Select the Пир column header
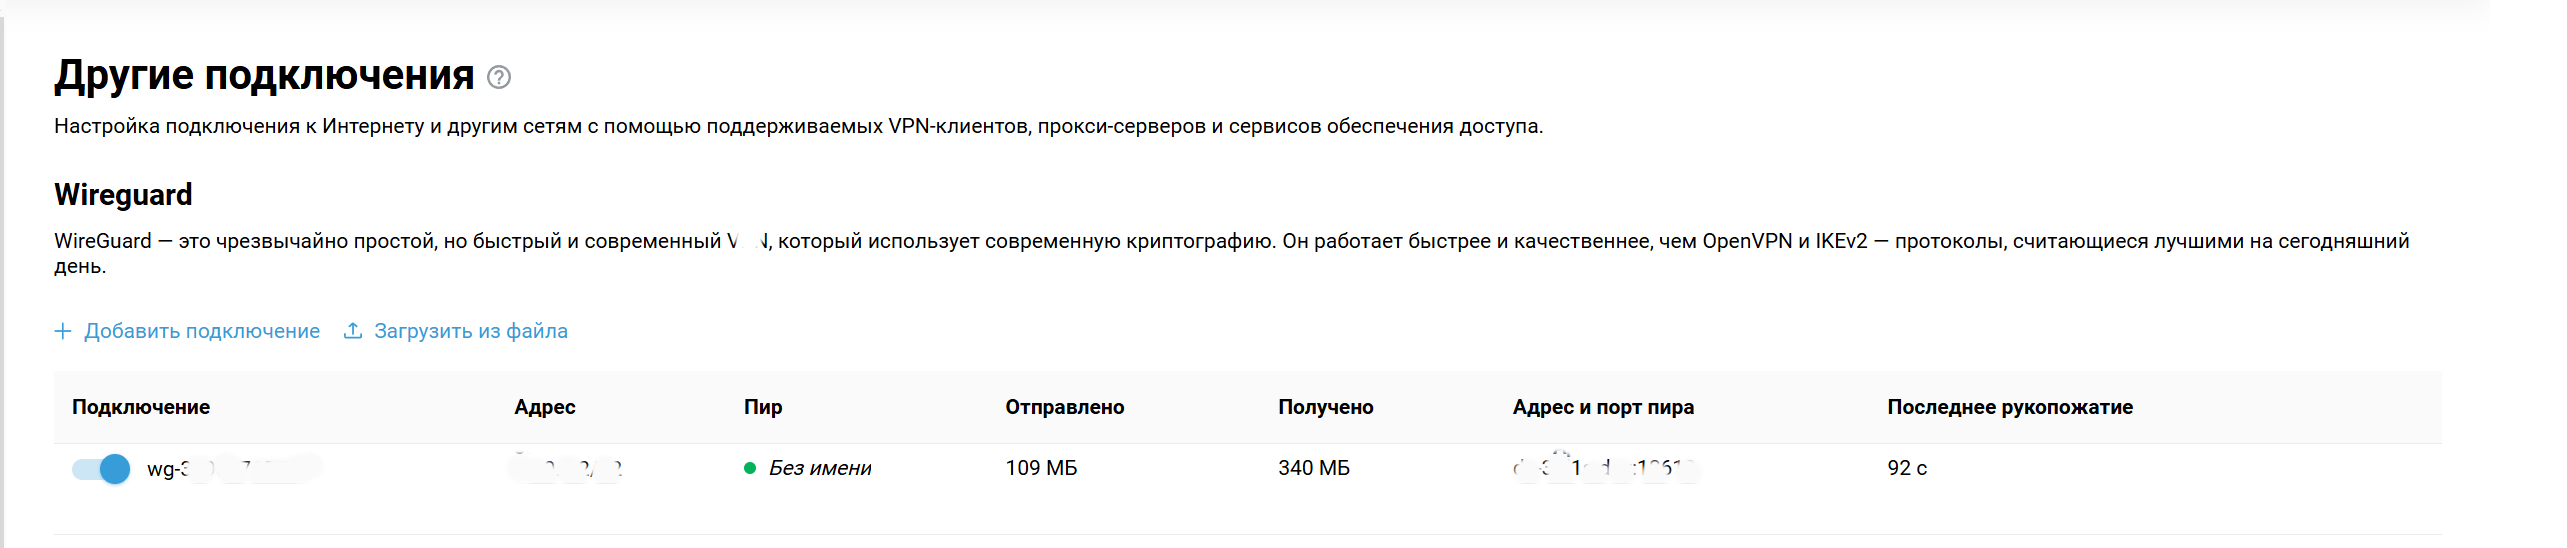Image resolution: width=2567 pixels, height=548 pixels. point(763,407)
